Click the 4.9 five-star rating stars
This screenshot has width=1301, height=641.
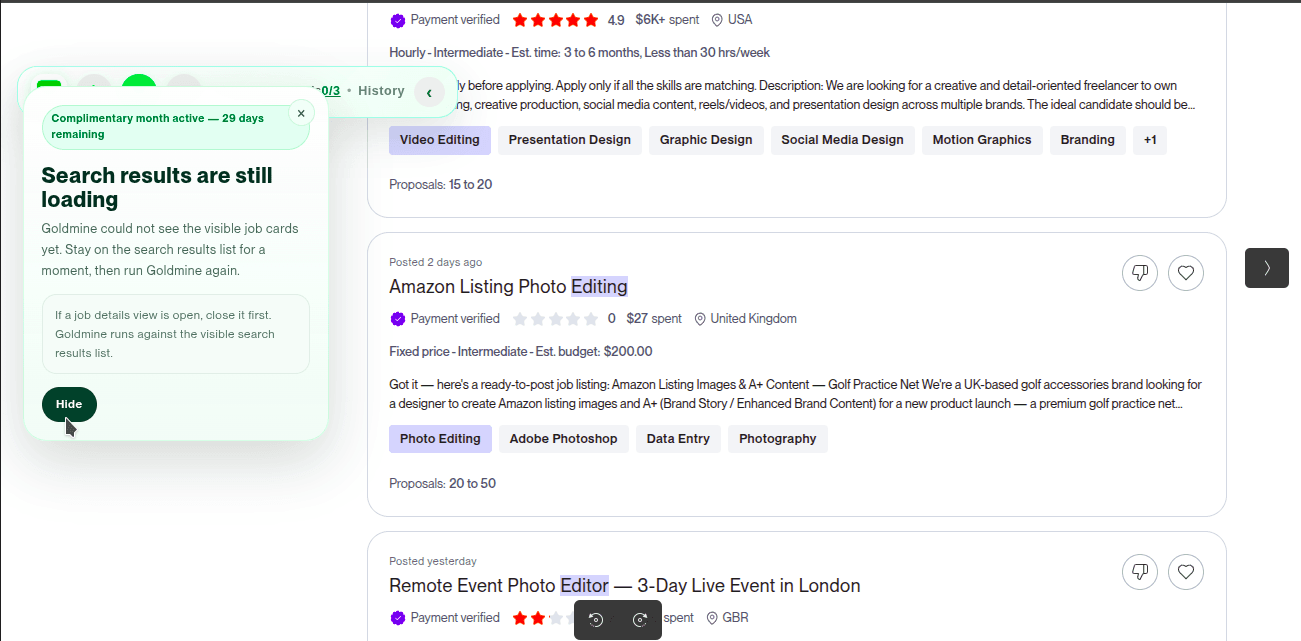click(x=556, y=20)
